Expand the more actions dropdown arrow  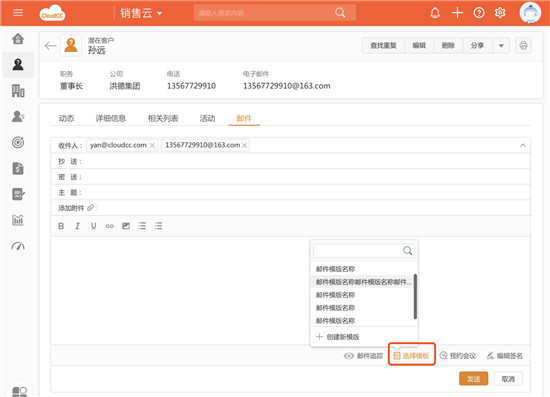click(501, 46)
